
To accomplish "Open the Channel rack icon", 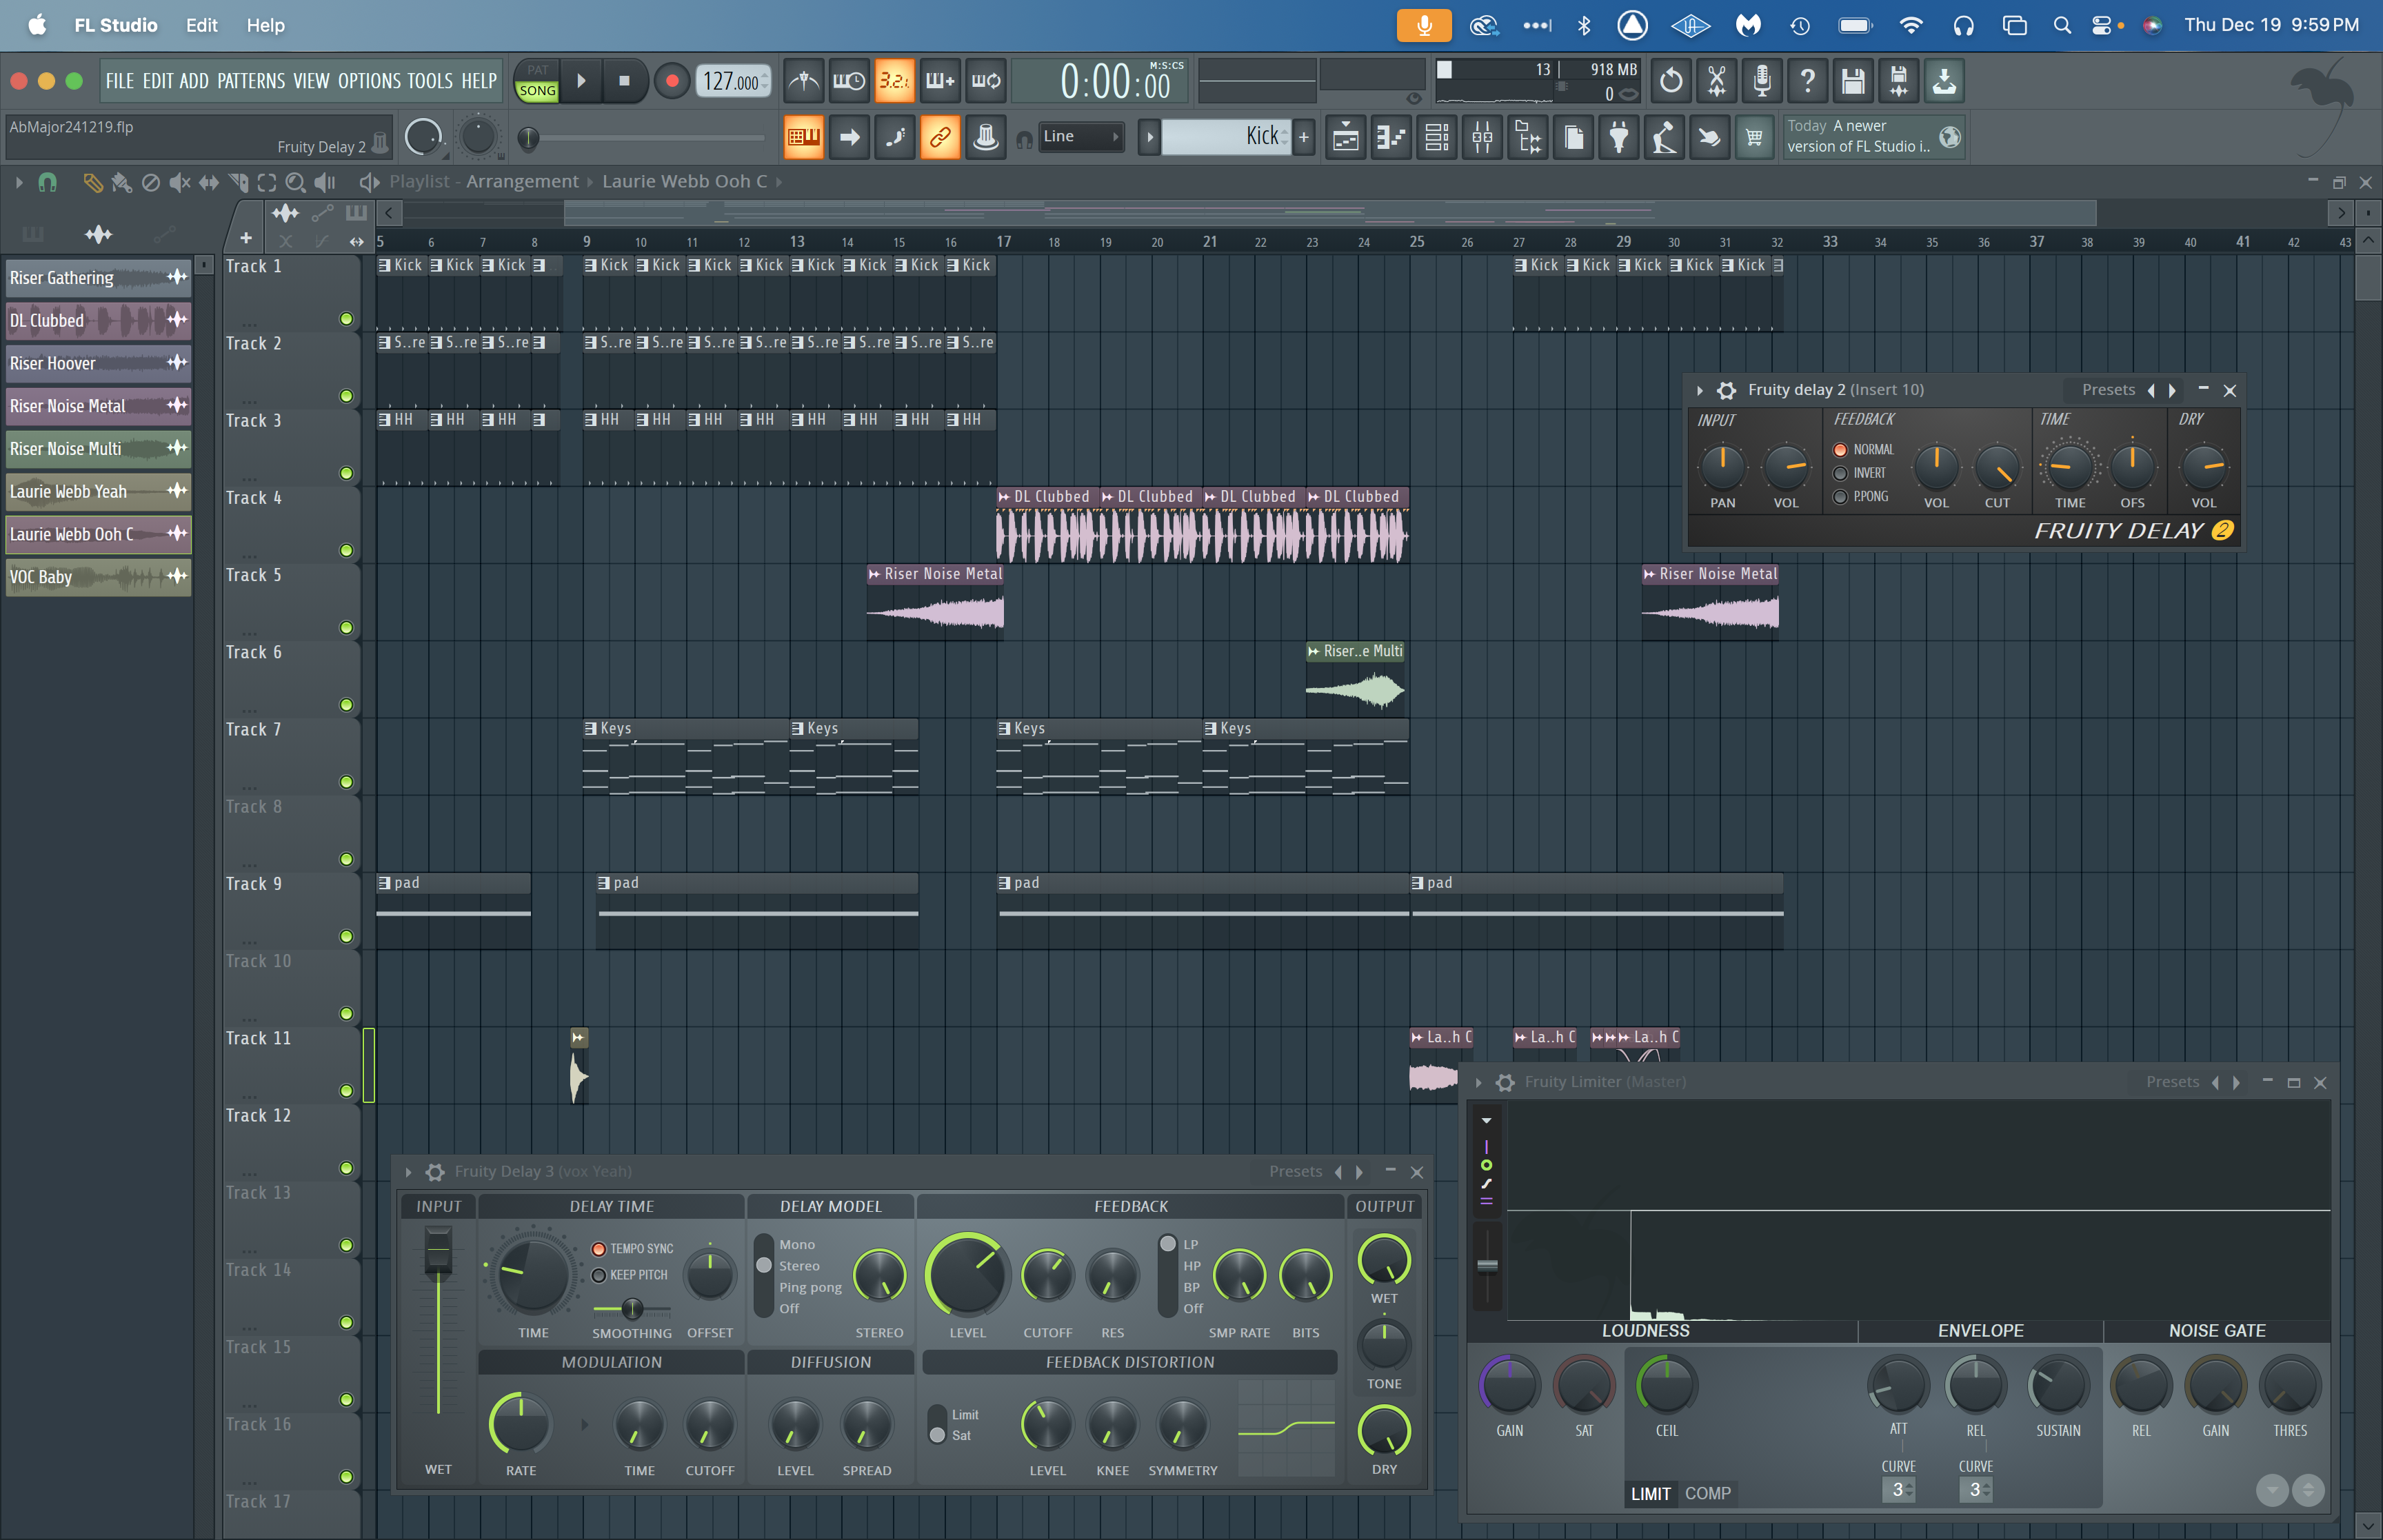I will (x=1437, y=137).
